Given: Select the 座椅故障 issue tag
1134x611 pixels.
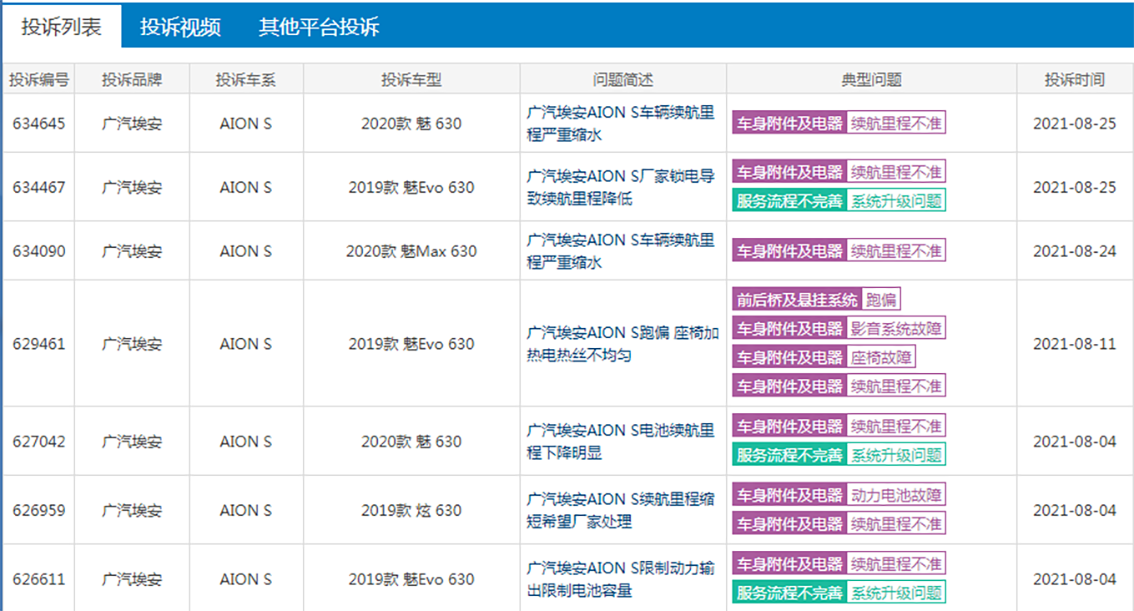Looking at the screenshot, I should pyautogui.click(x=881, y=357).
